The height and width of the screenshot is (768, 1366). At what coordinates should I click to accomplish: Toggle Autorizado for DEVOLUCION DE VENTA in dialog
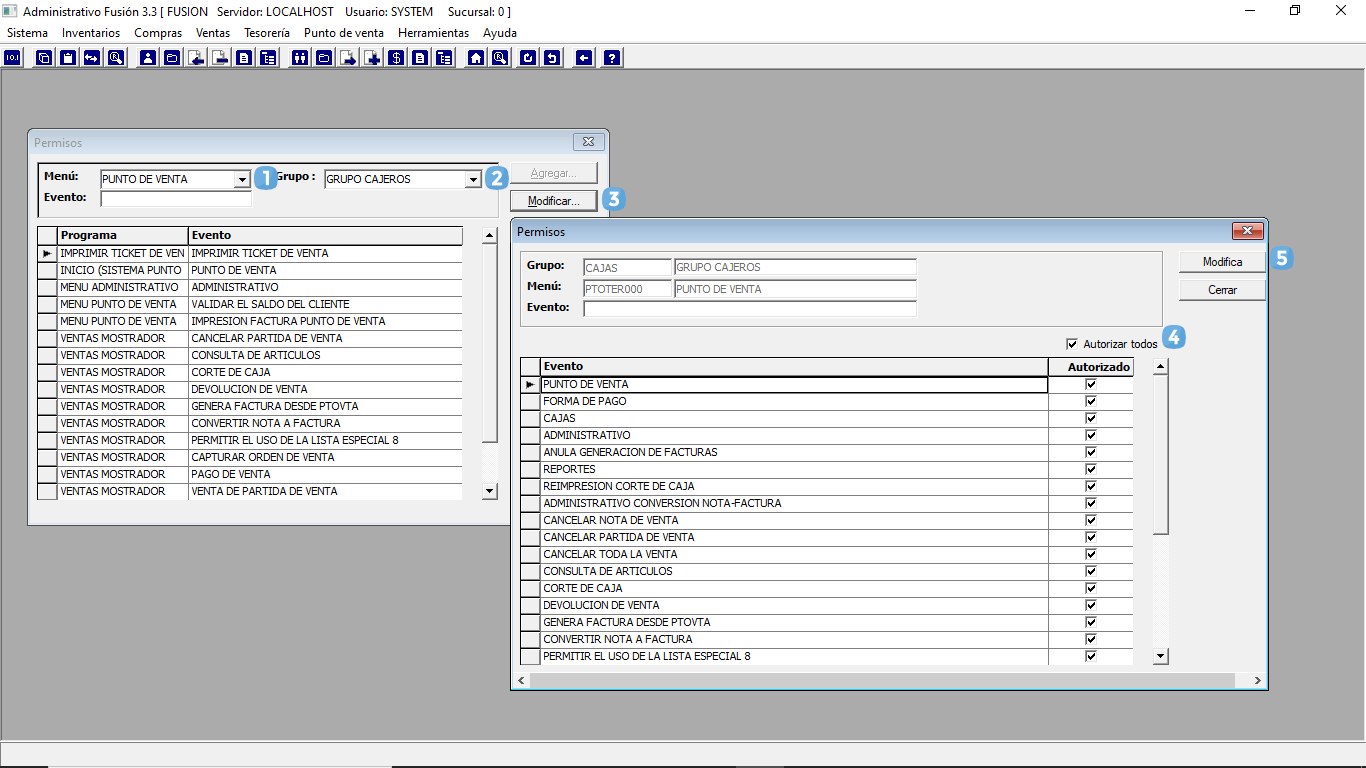point(1091,605)
